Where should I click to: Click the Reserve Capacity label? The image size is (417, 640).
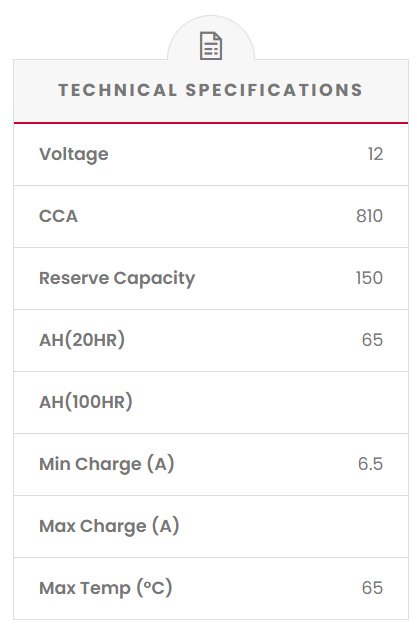click(x=117, y=278)
